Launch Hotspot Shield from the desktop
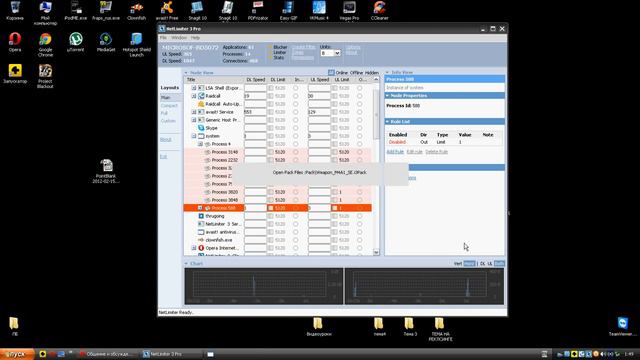The image size is (640, 360). [136, 44]
